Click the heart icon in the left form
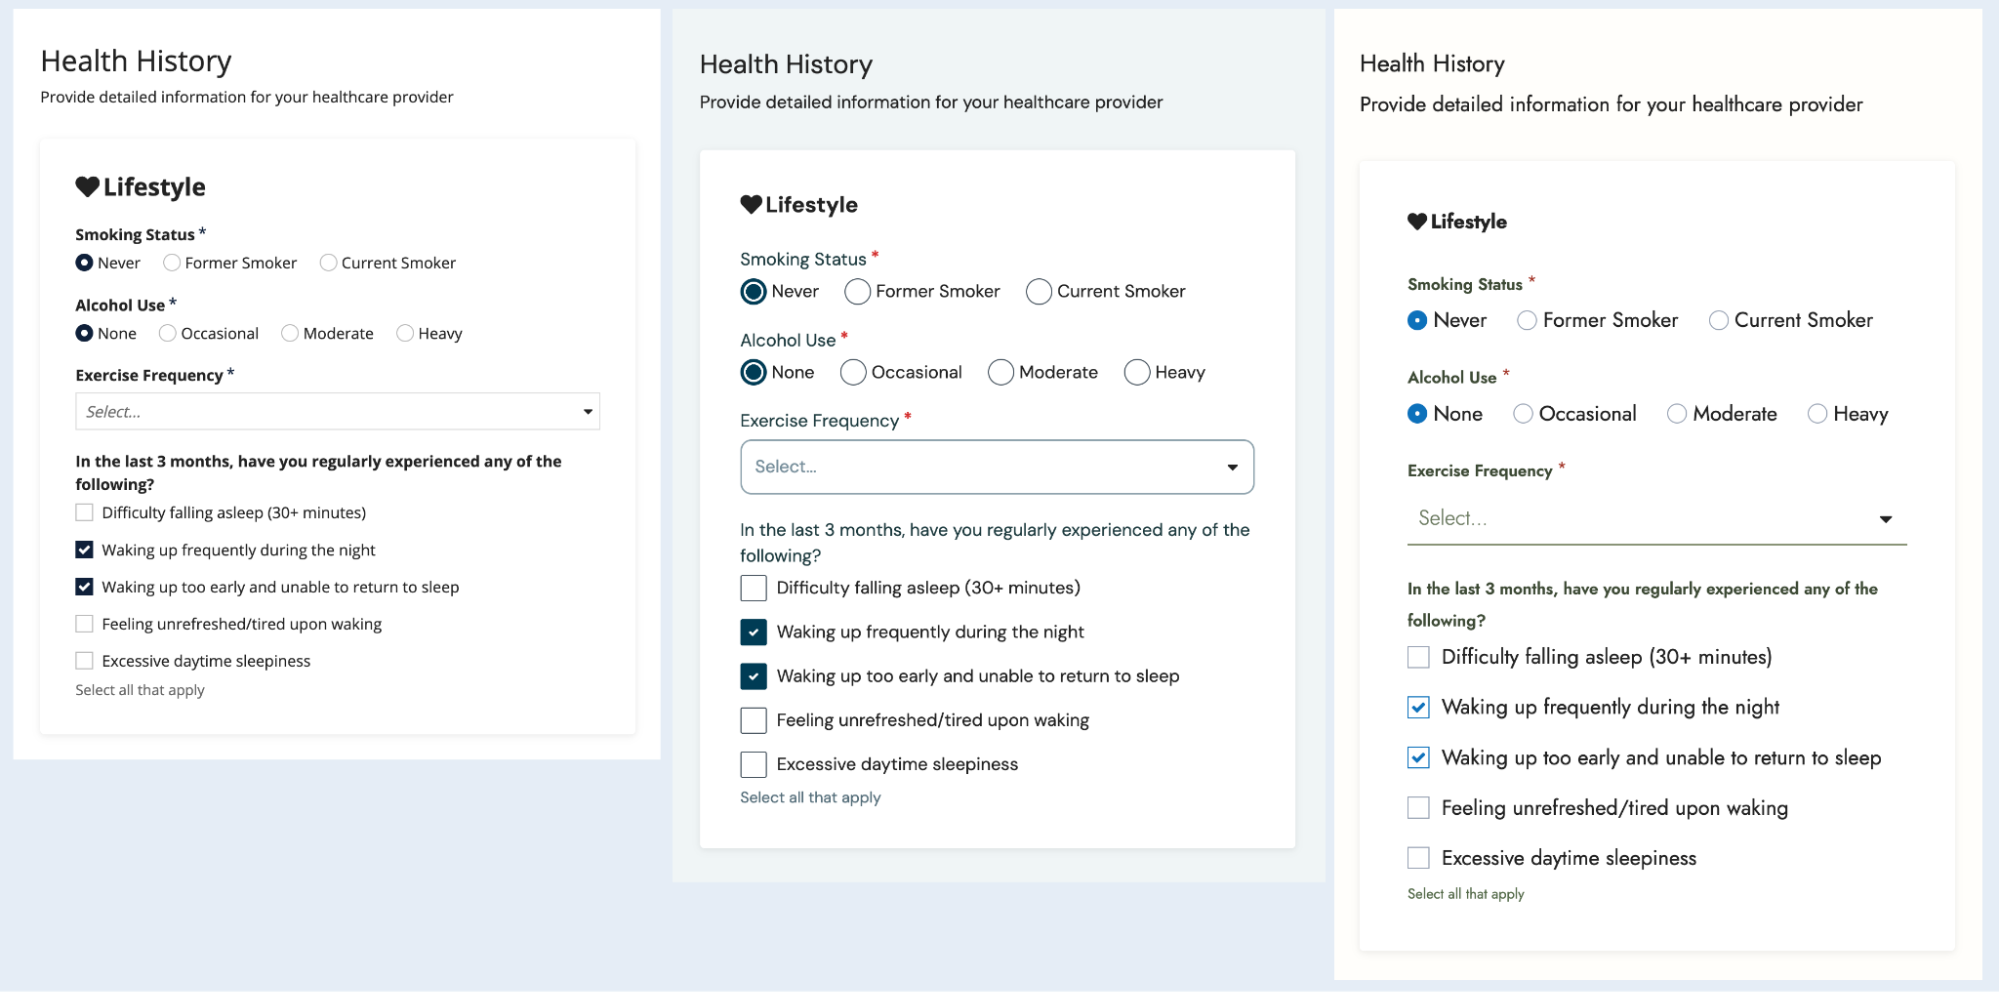1999x992 pixels. tap(87, 187)
